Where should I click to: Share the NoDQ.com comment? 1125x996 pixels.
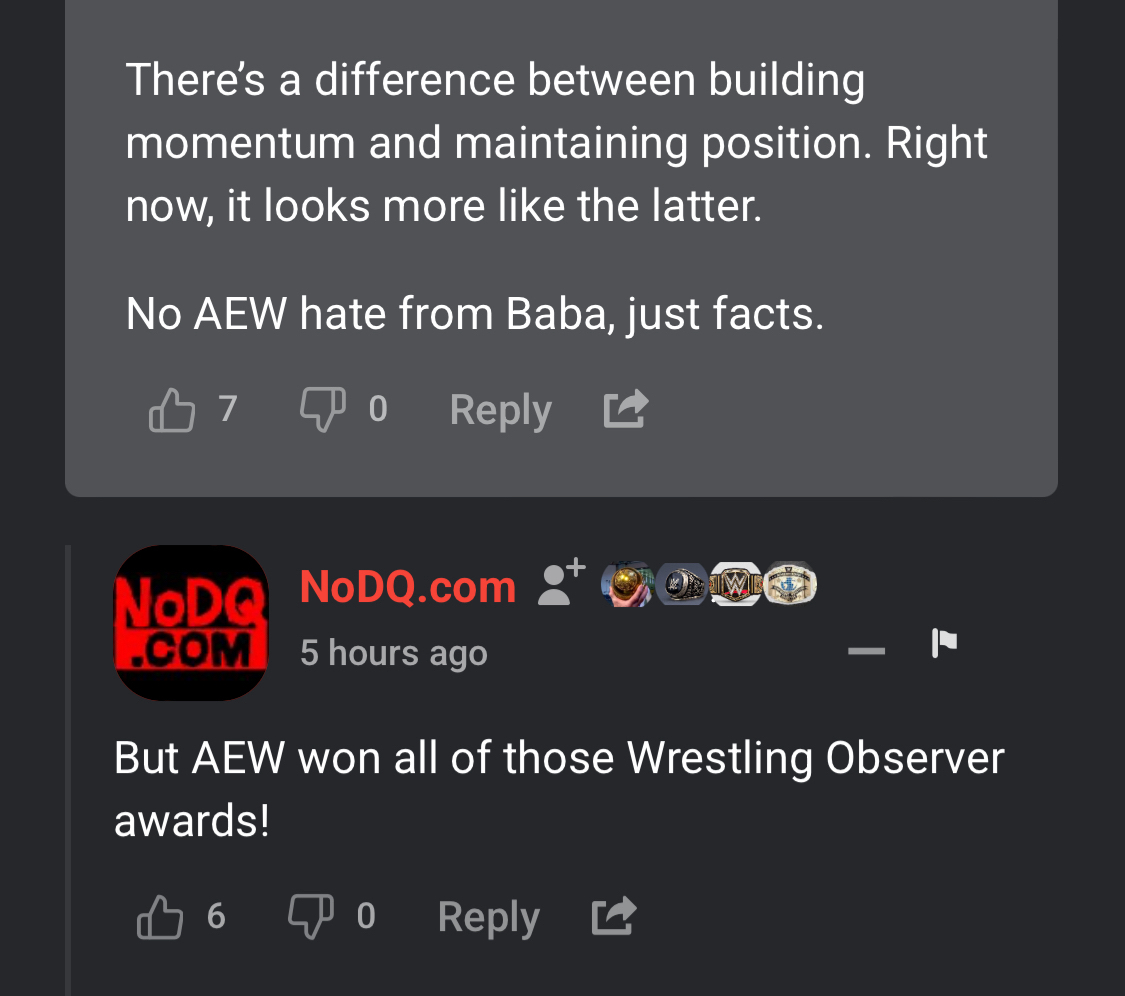613,916
